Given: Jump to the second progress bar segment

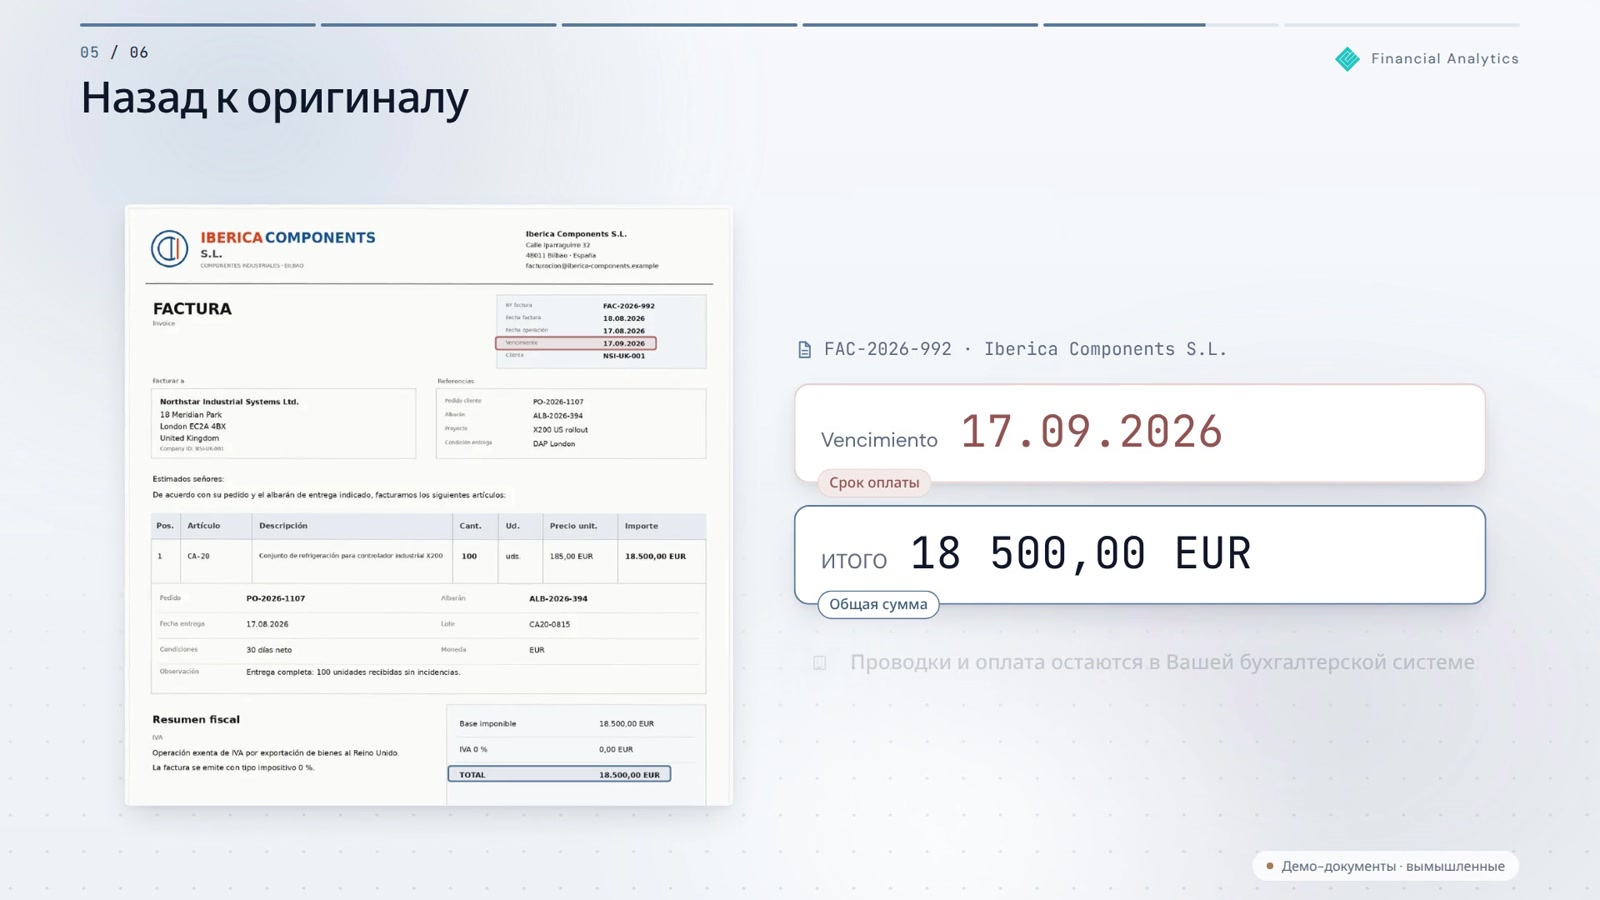Looking at the screenshot, I should pyautogui.click(x=438, y=24).
